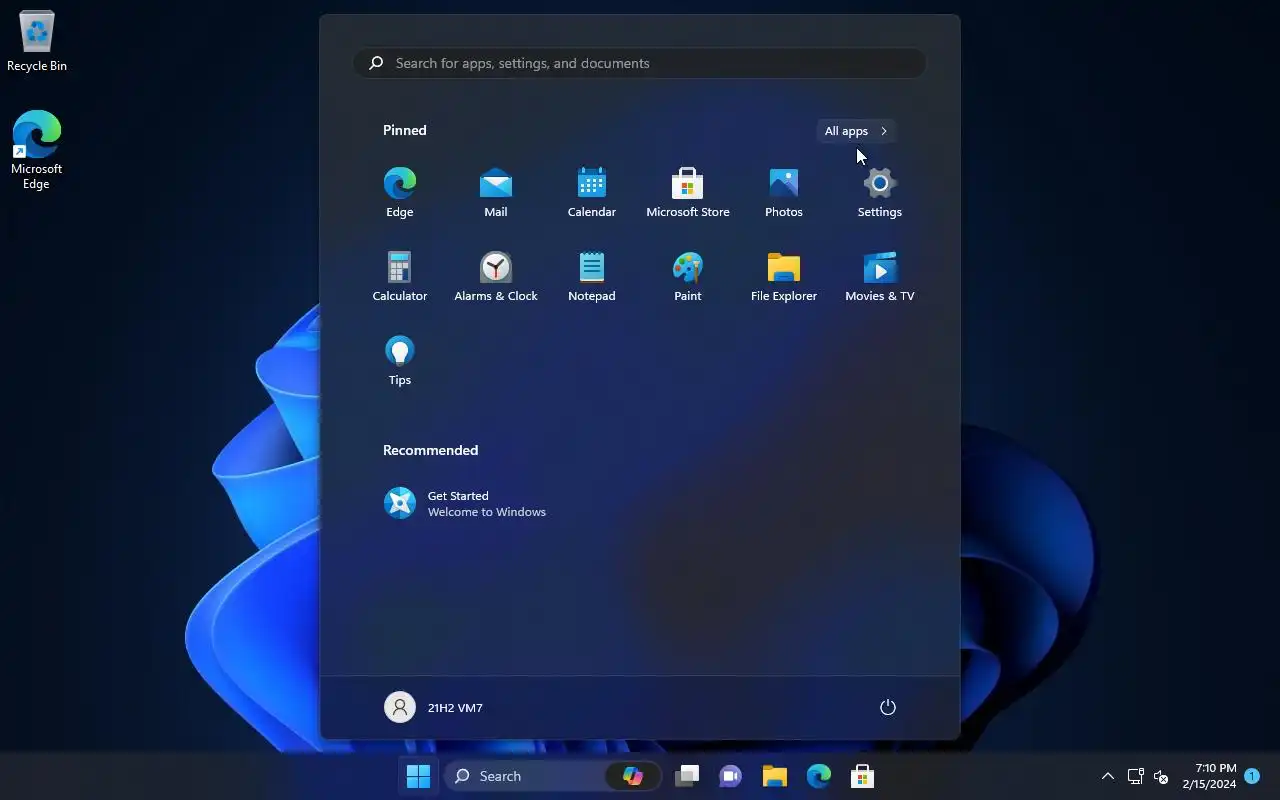Open network status in system tray
This screenshot has height=800, width=1280.
click(1135, 776)
